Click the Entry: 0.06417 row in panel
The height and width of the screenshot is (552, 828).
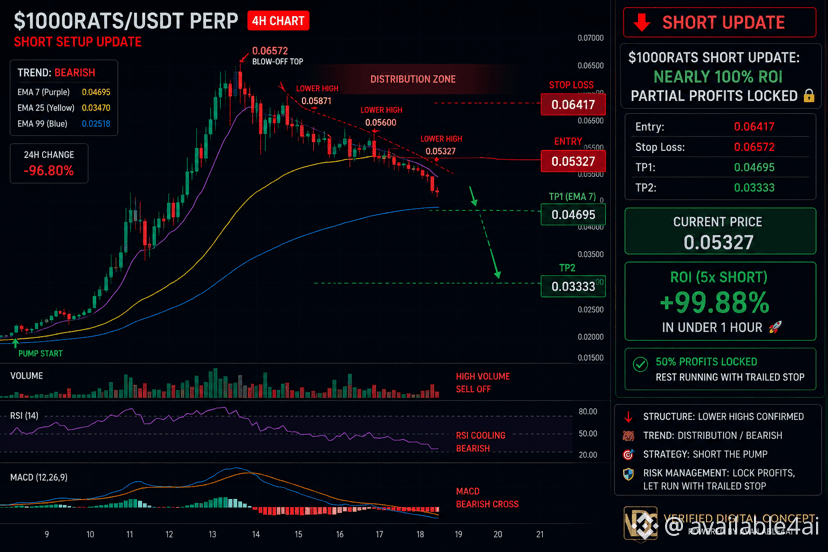[x=721, y=127]
